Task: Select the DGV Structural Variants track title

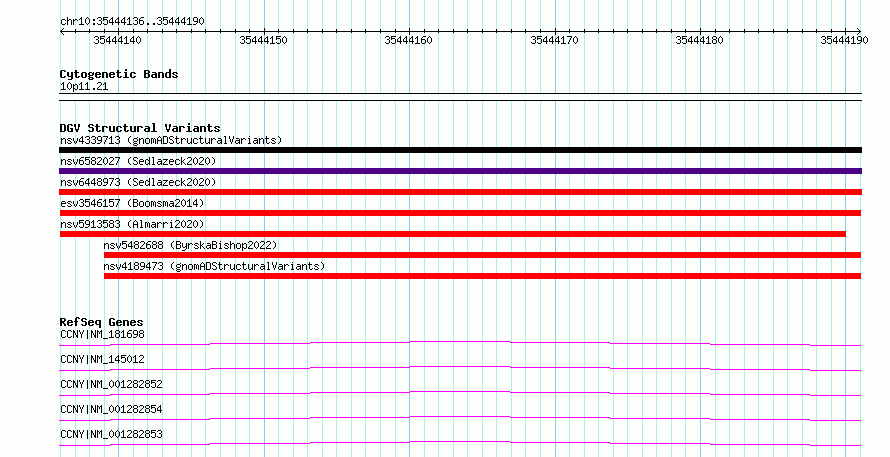Action: pos(140,128)
